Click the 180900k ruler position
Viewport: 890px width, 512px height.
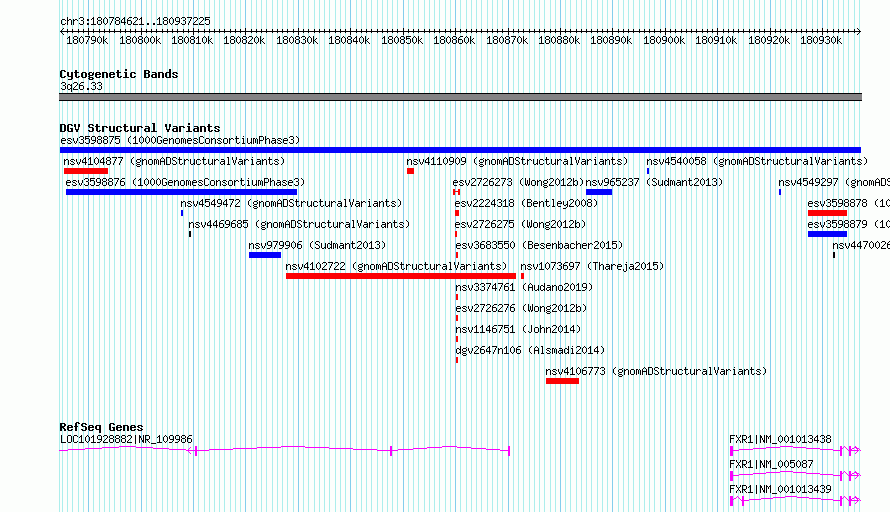point(664,40)
